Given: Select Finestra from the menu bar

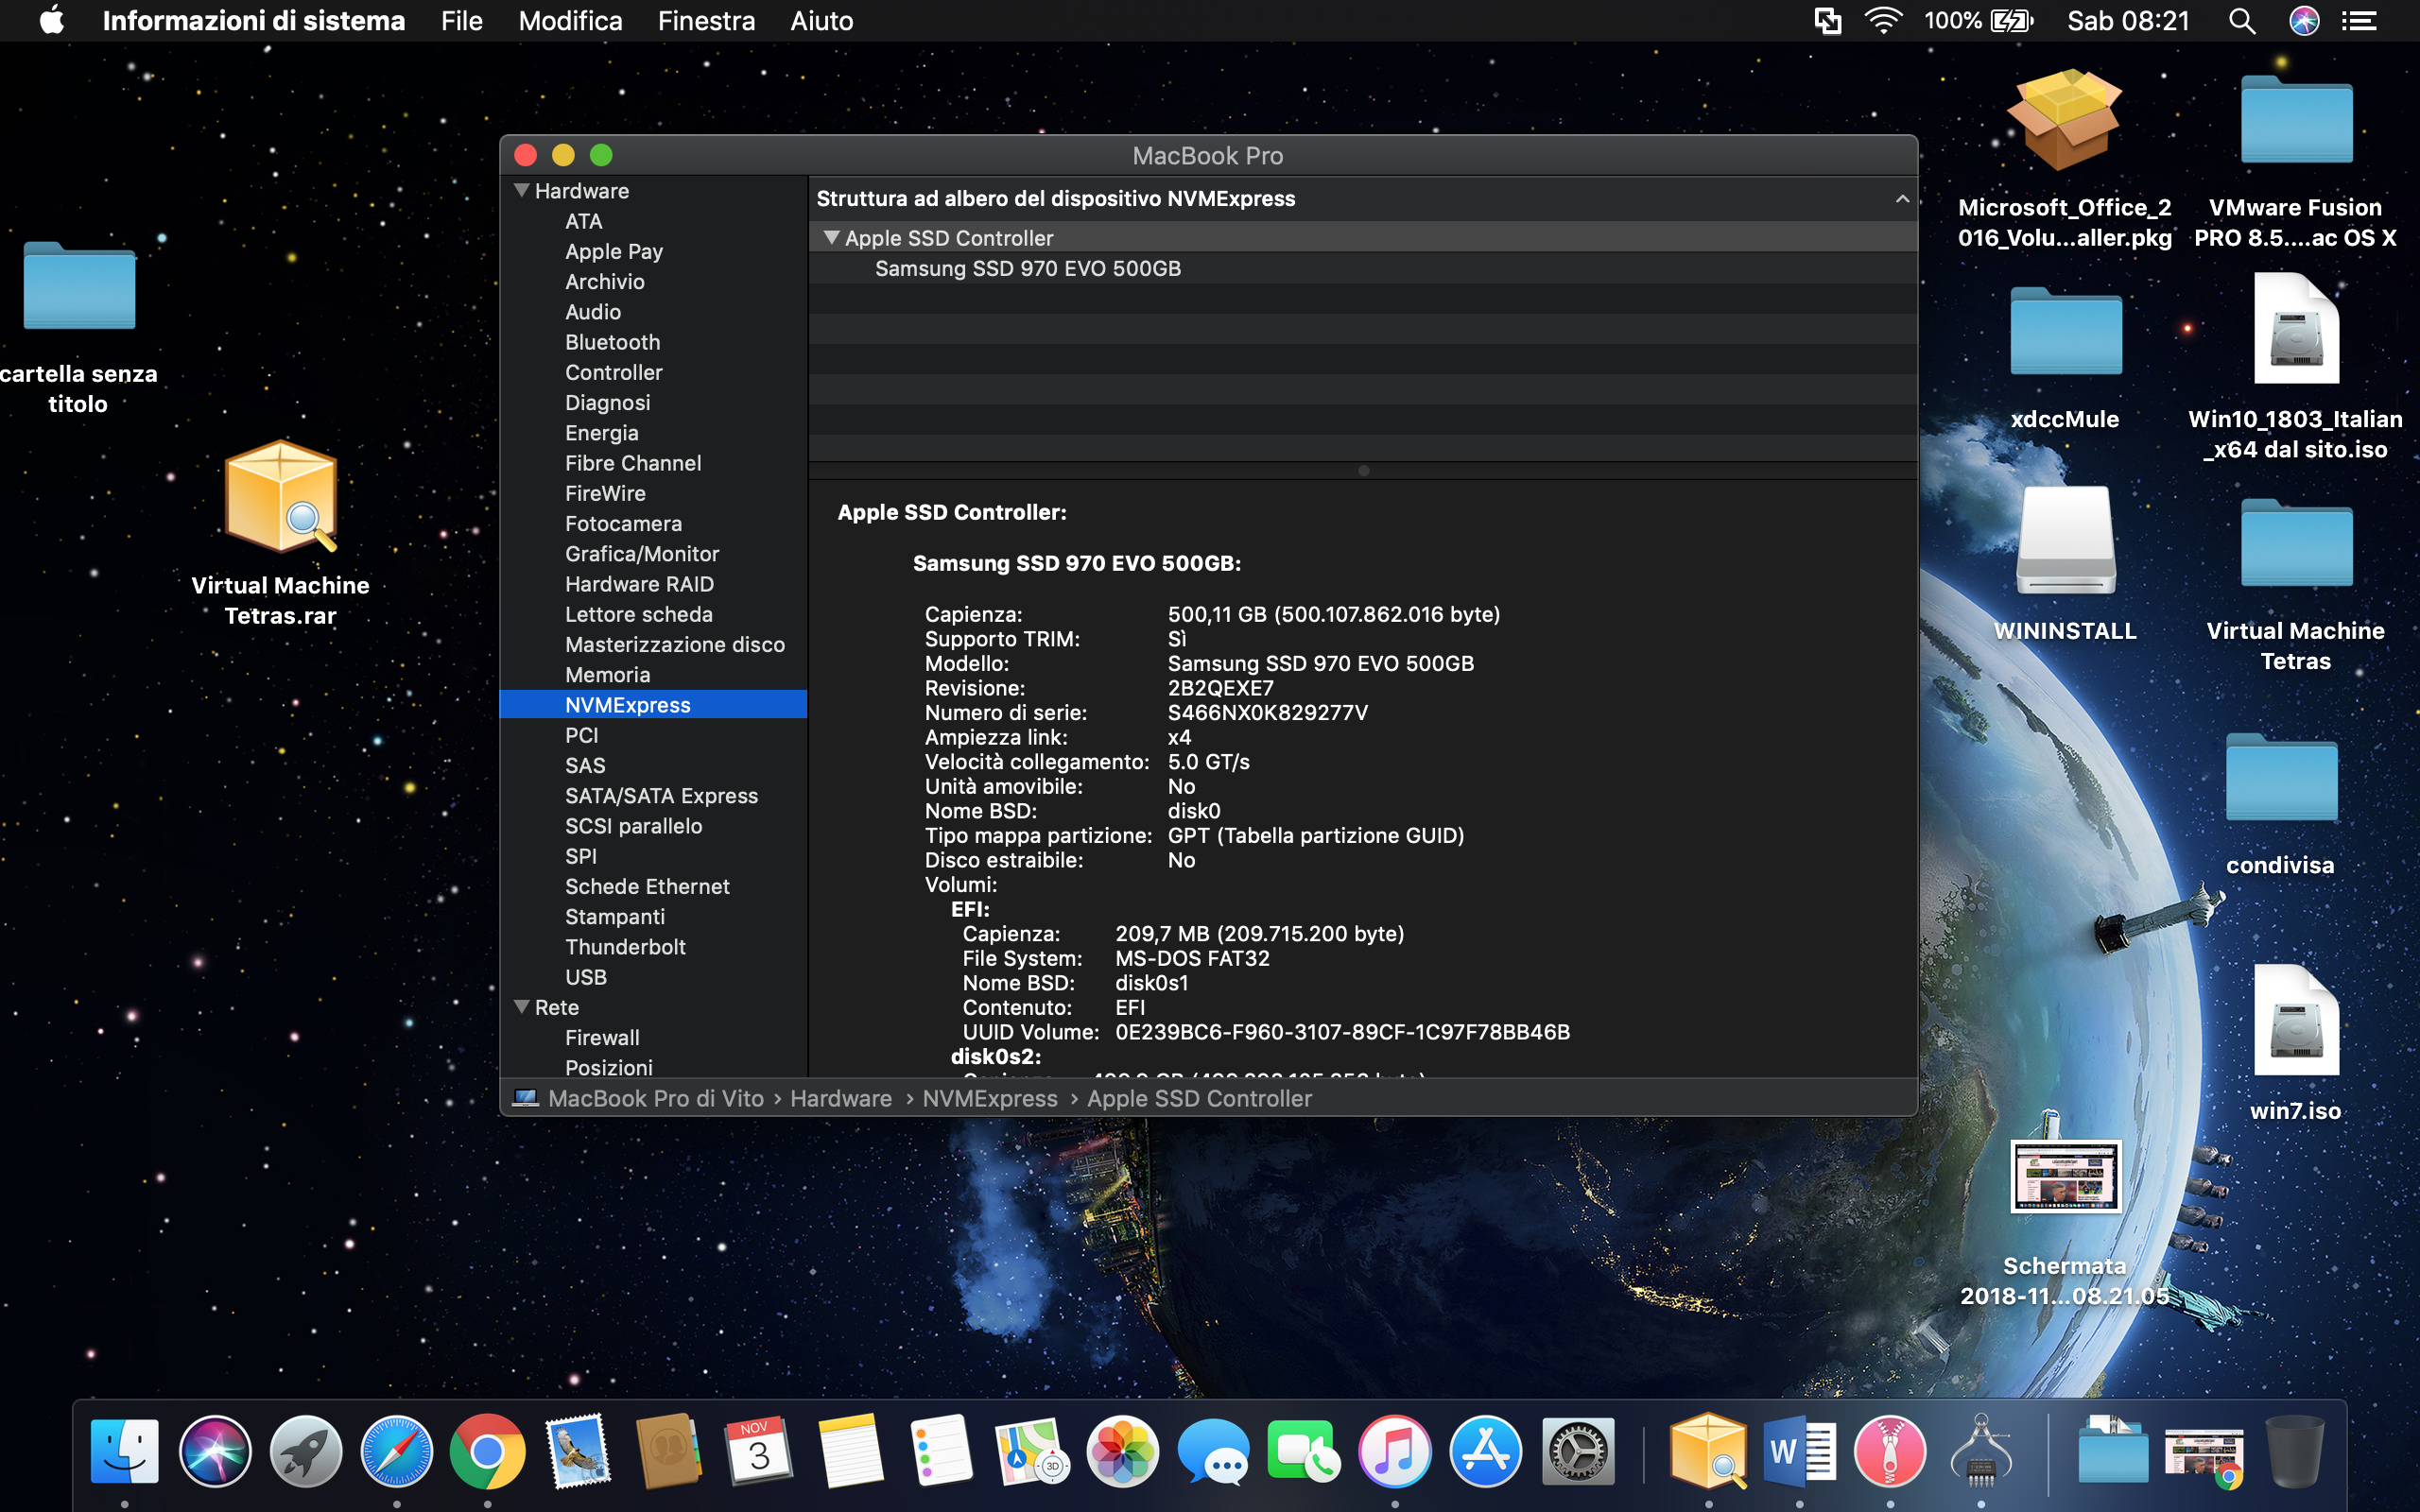Looking at the screenshot, I should pos(705,21).
